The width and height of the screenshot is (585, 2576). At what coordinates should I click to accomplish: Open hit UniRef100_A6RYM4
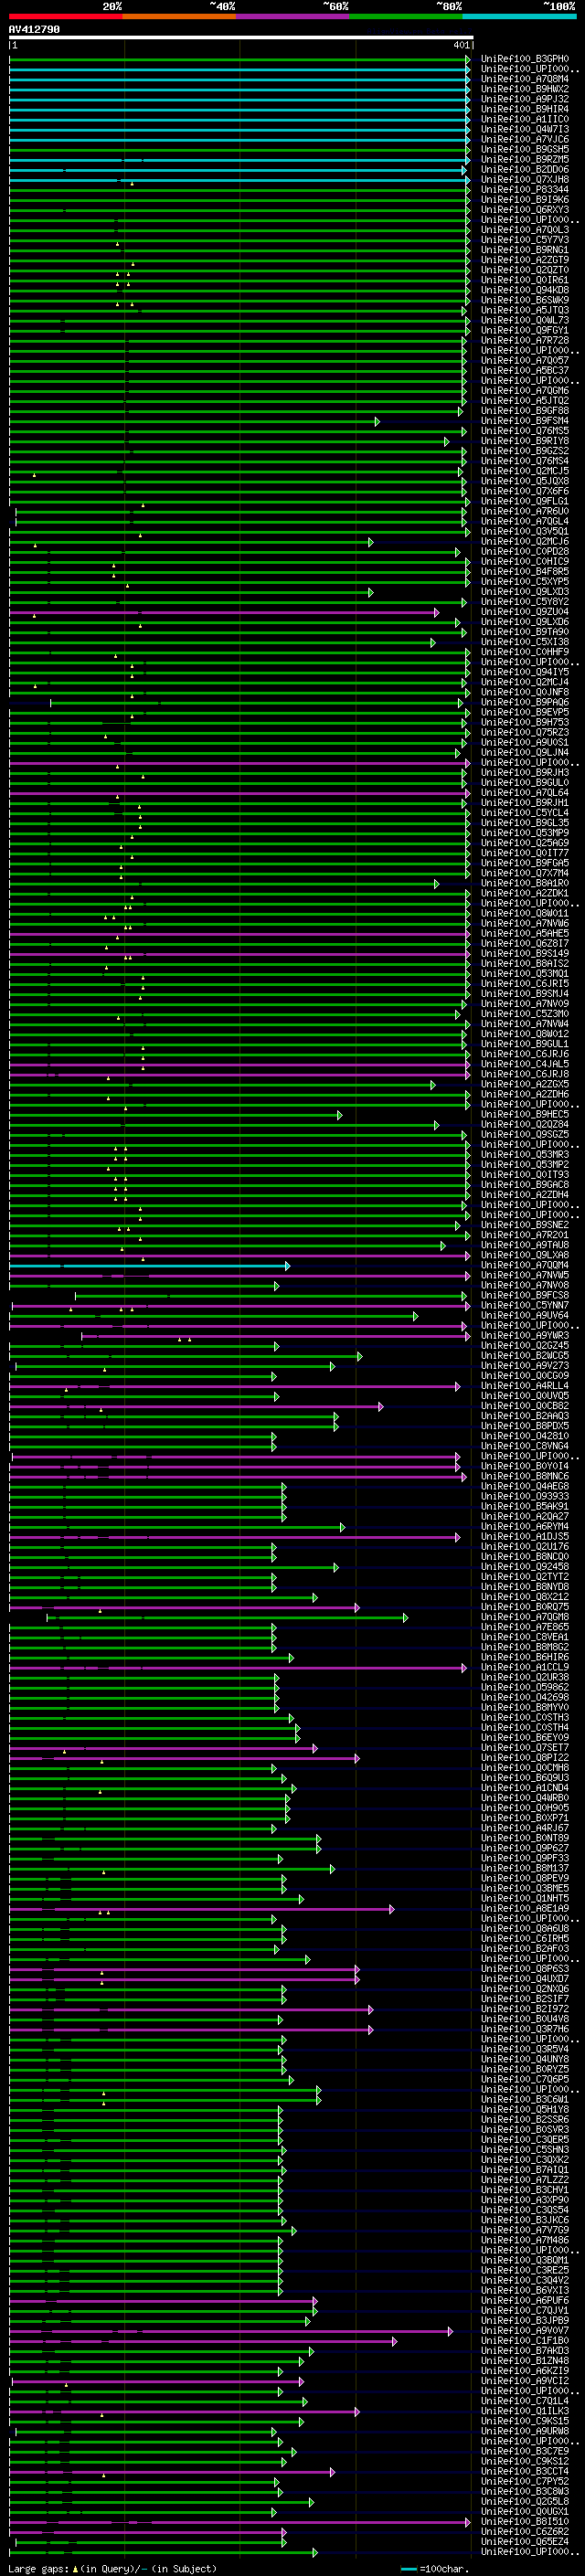click(525, 1527)
